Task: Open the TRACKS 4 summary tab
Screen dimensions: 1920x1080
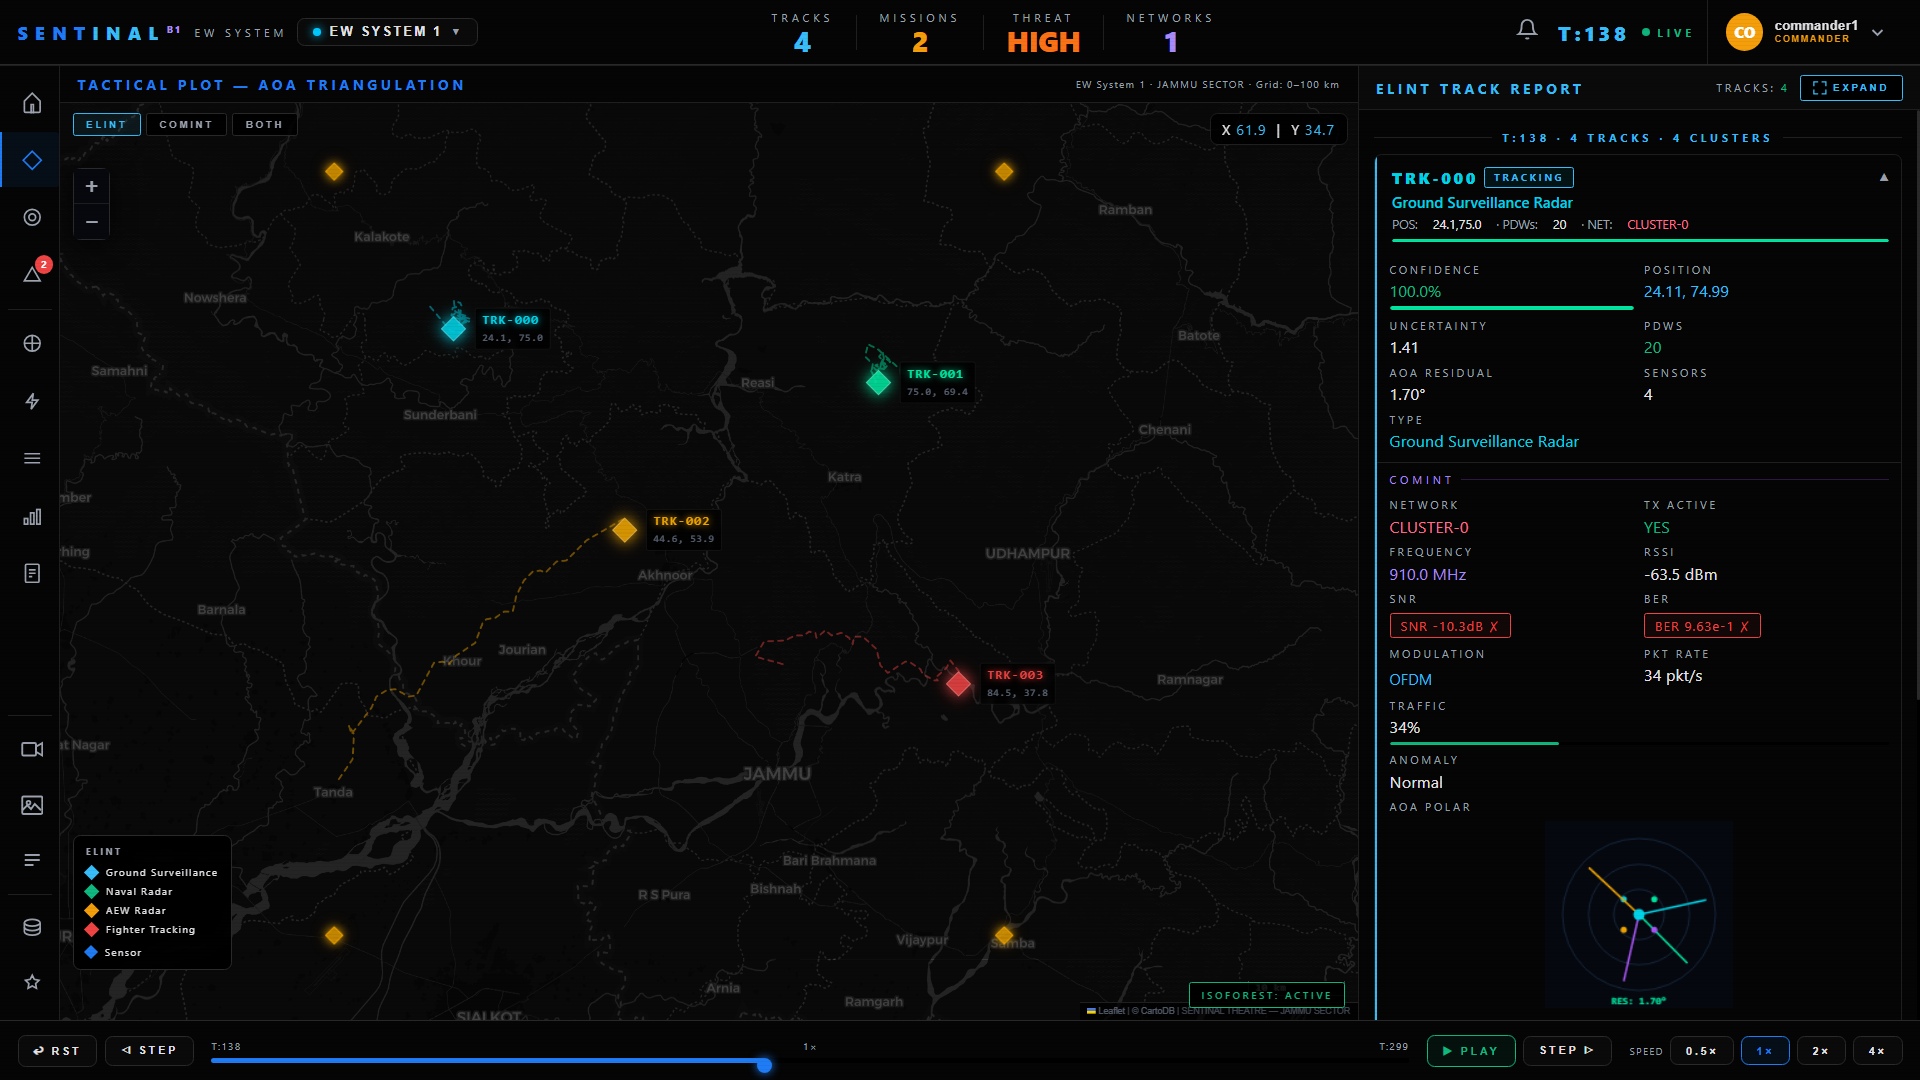Action: [801, 33]
